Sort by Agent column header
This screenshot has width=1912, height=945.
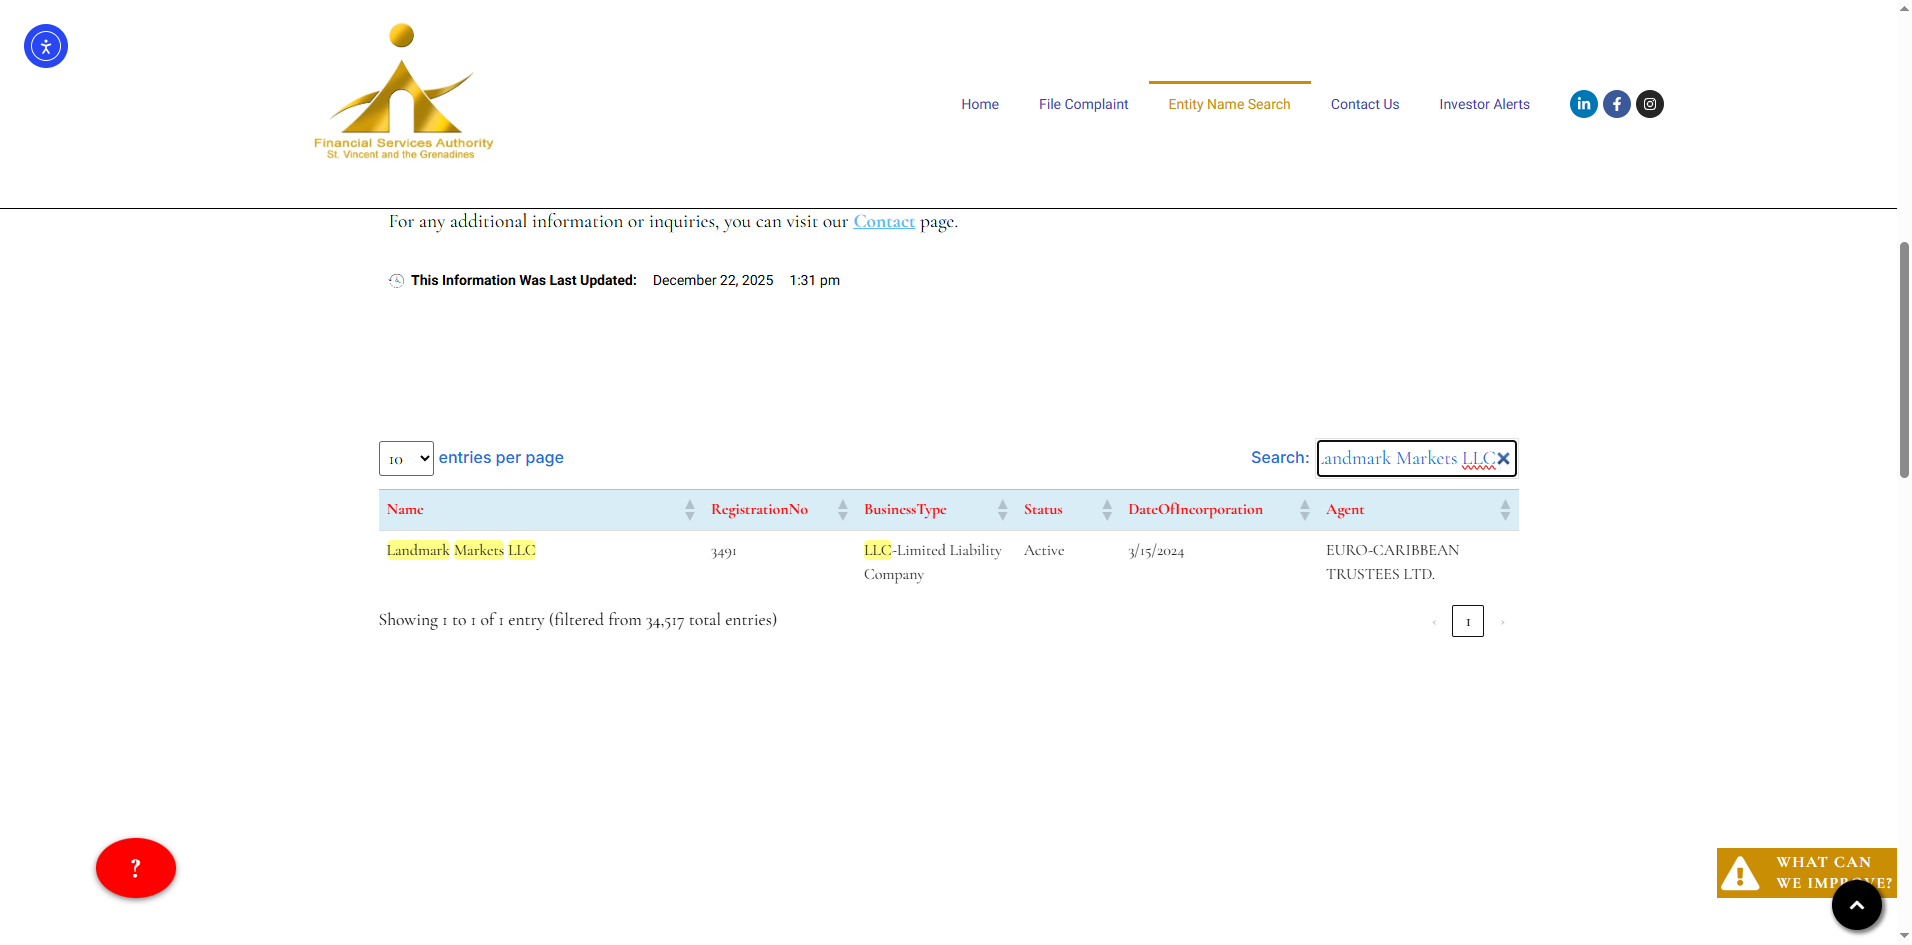[1345, 510]
